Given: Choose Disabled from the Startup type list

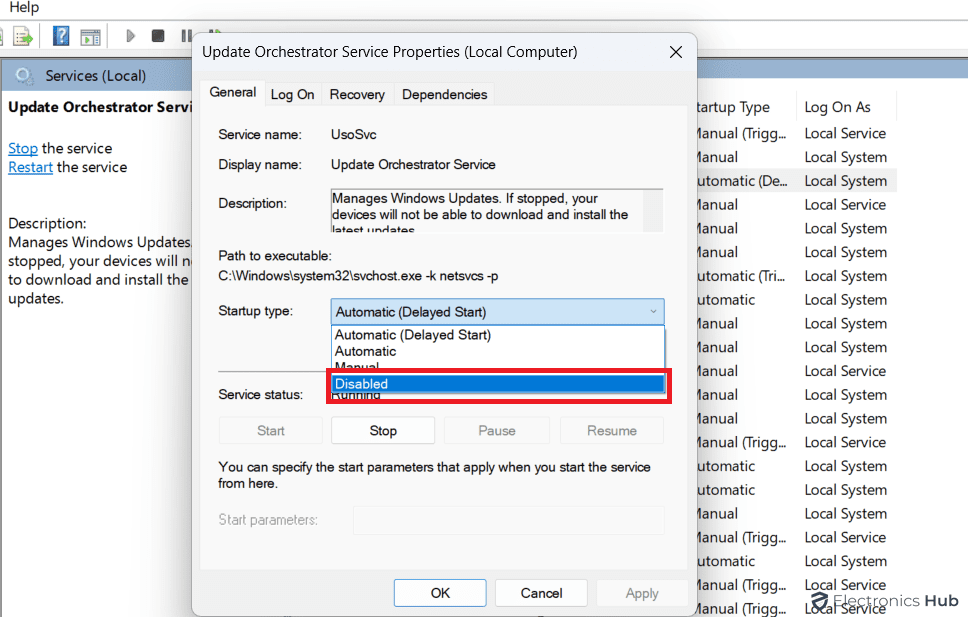Looking at the screenshot, I should (x=497, y=384).
